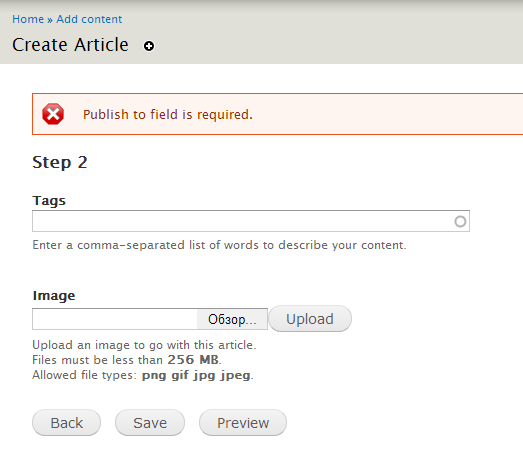Click the Обзор browse button
Viewport: 523px width, 463px height.
pos(232,319)
